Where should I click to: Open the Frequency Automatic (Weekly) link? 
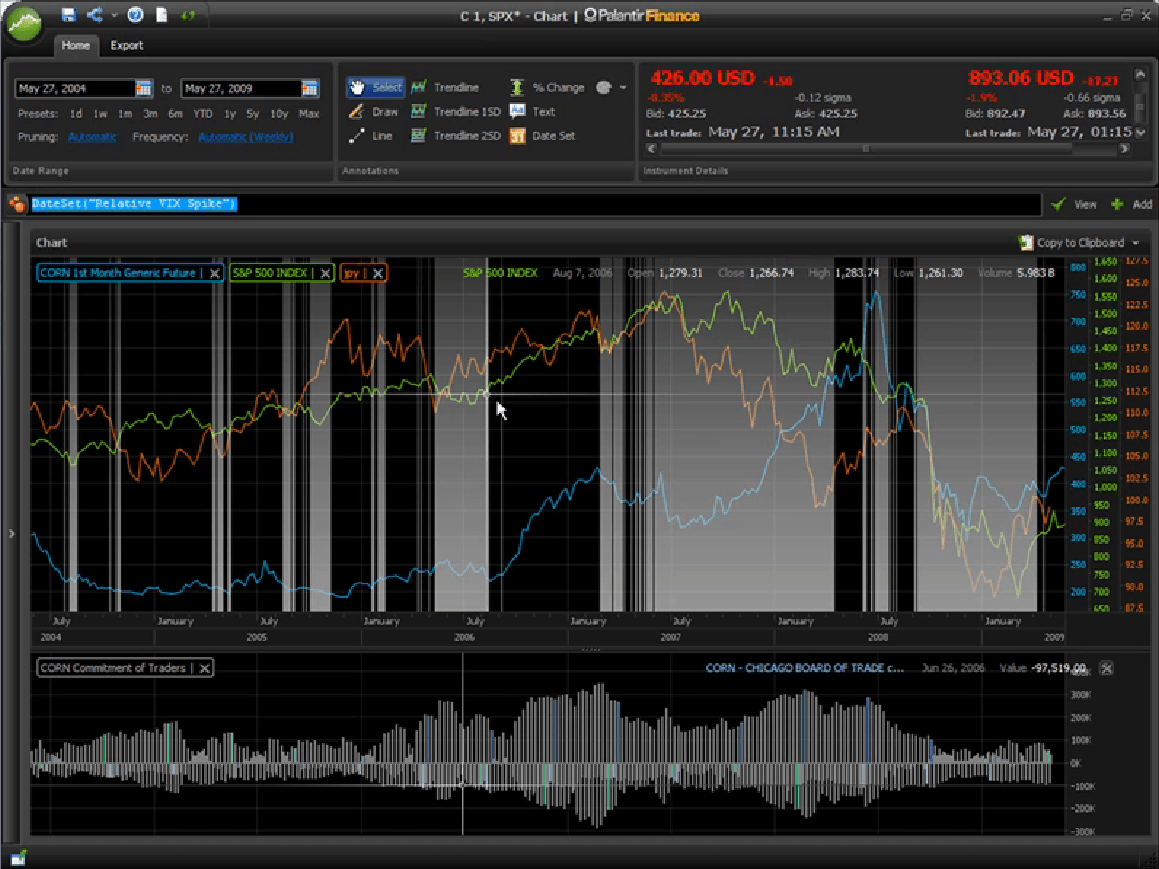(245, 137)
